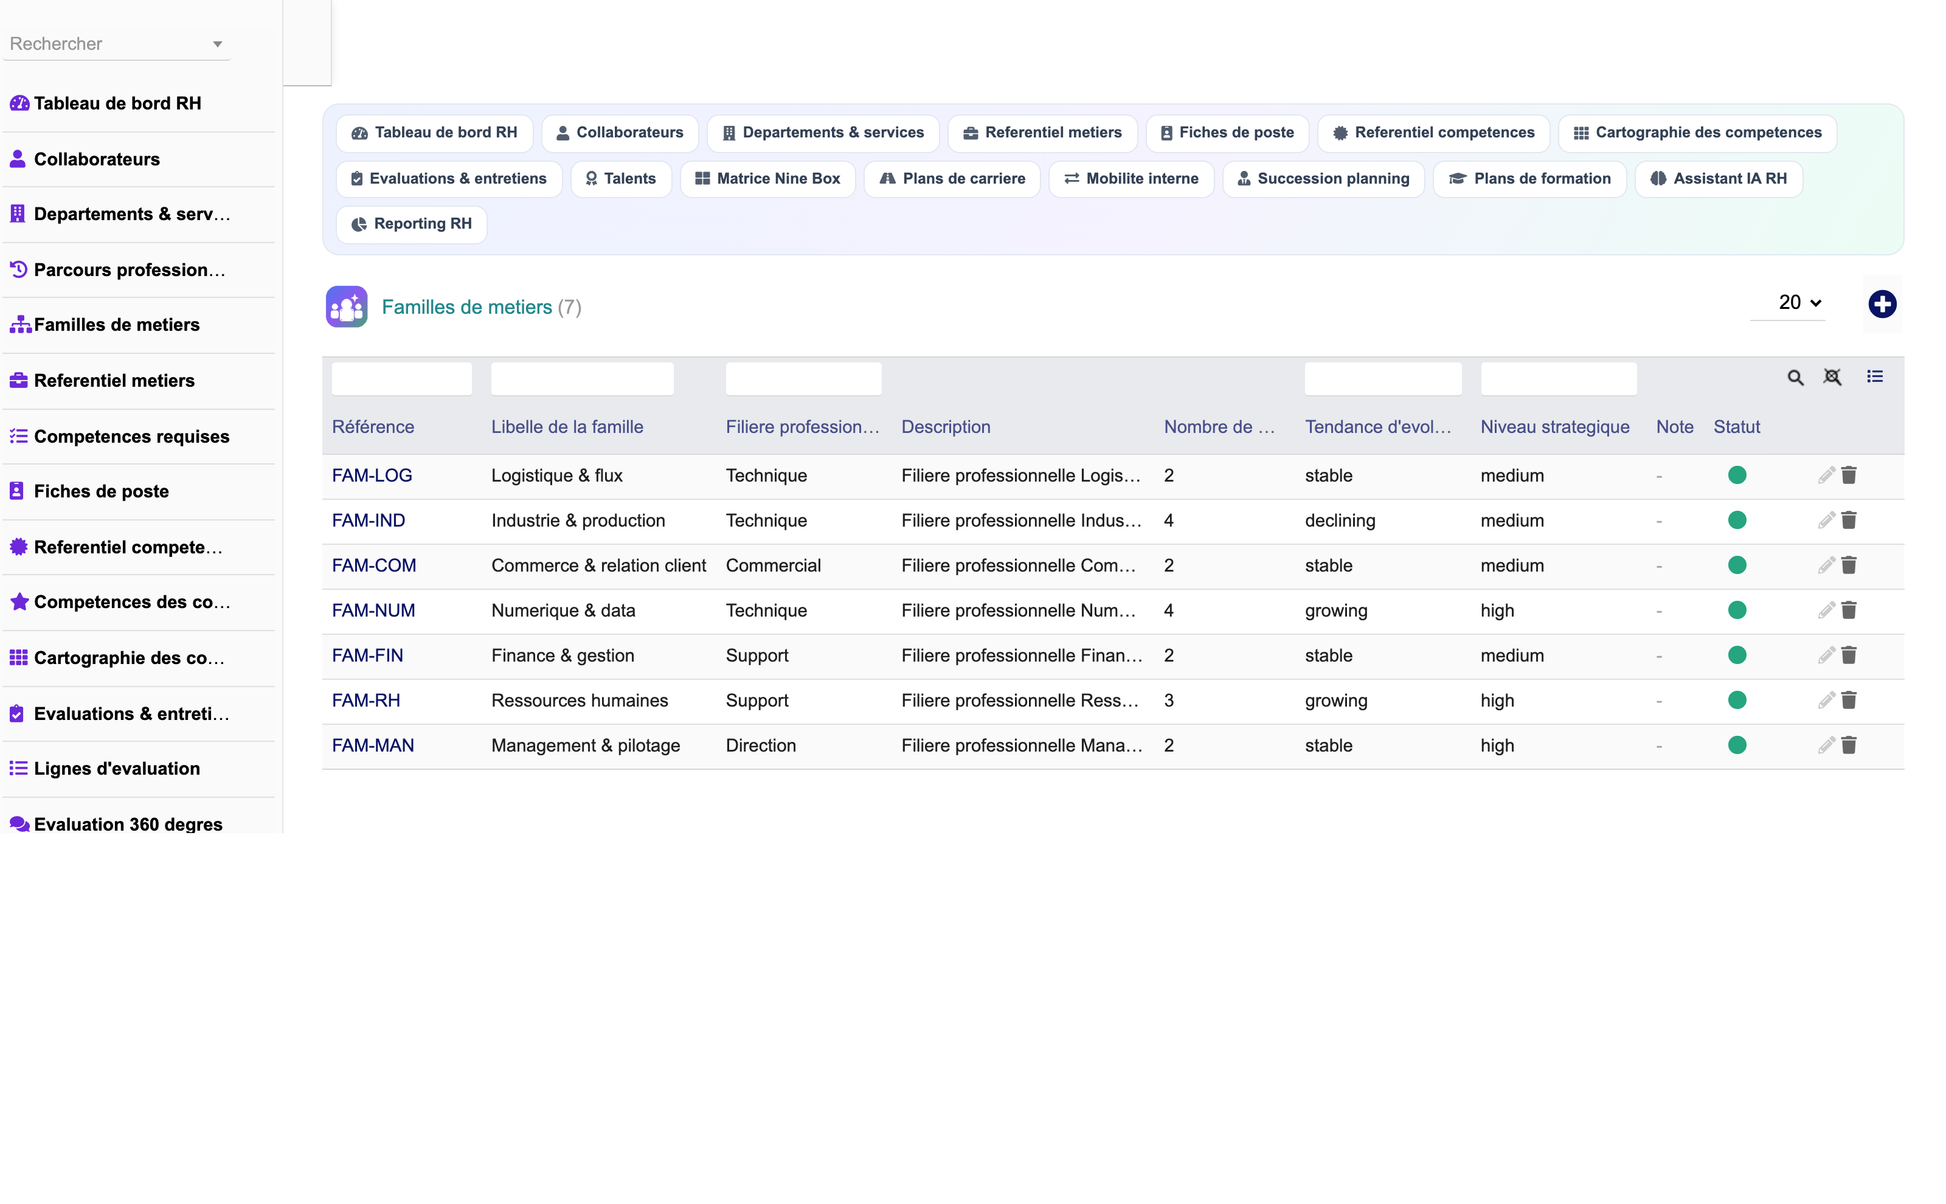The image size is (1946, 1204).
Task: Open FAM-RH reference link
Action: pyautogui.click(x=366, y=700)
